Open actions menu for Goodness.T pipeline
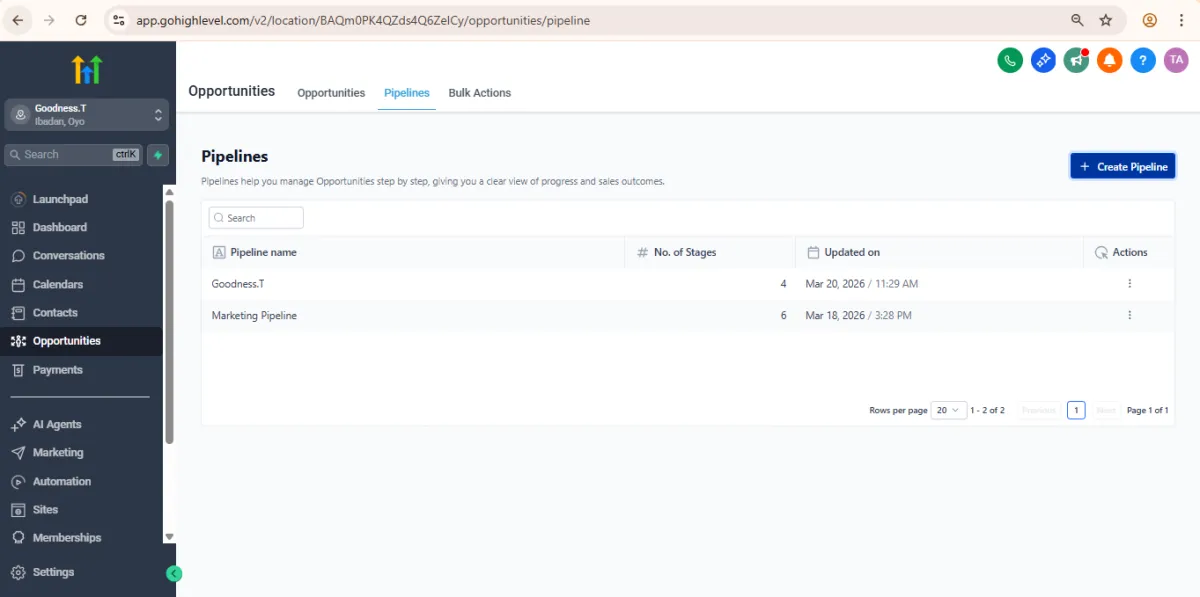 tap(1129, 284)
